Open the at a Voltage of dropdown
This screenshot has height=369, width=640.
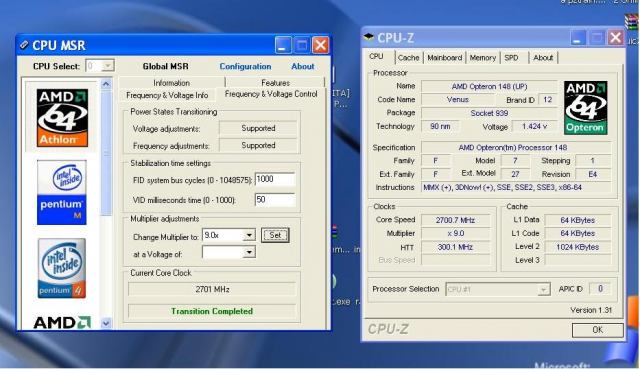point(249,253)
